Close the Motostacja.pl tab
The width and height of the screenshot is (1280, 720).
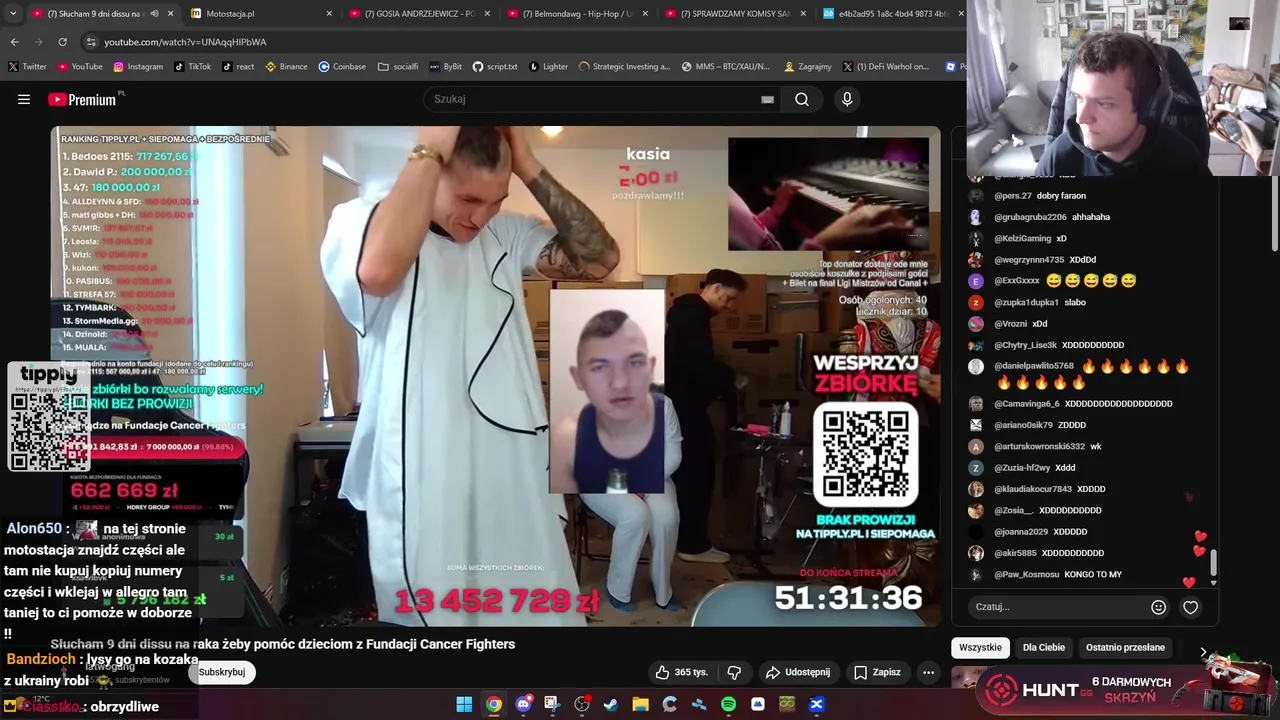click(x=329, y=14)
